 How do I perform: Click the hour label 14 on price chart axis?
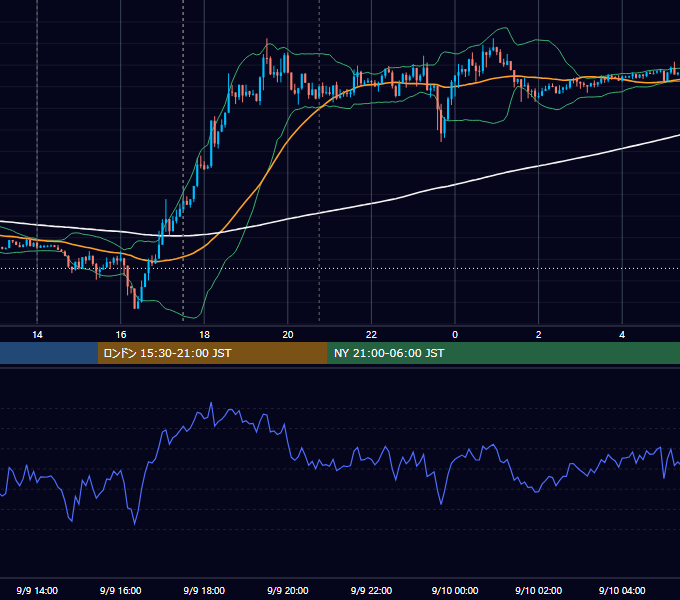click(x=37, y=335)
